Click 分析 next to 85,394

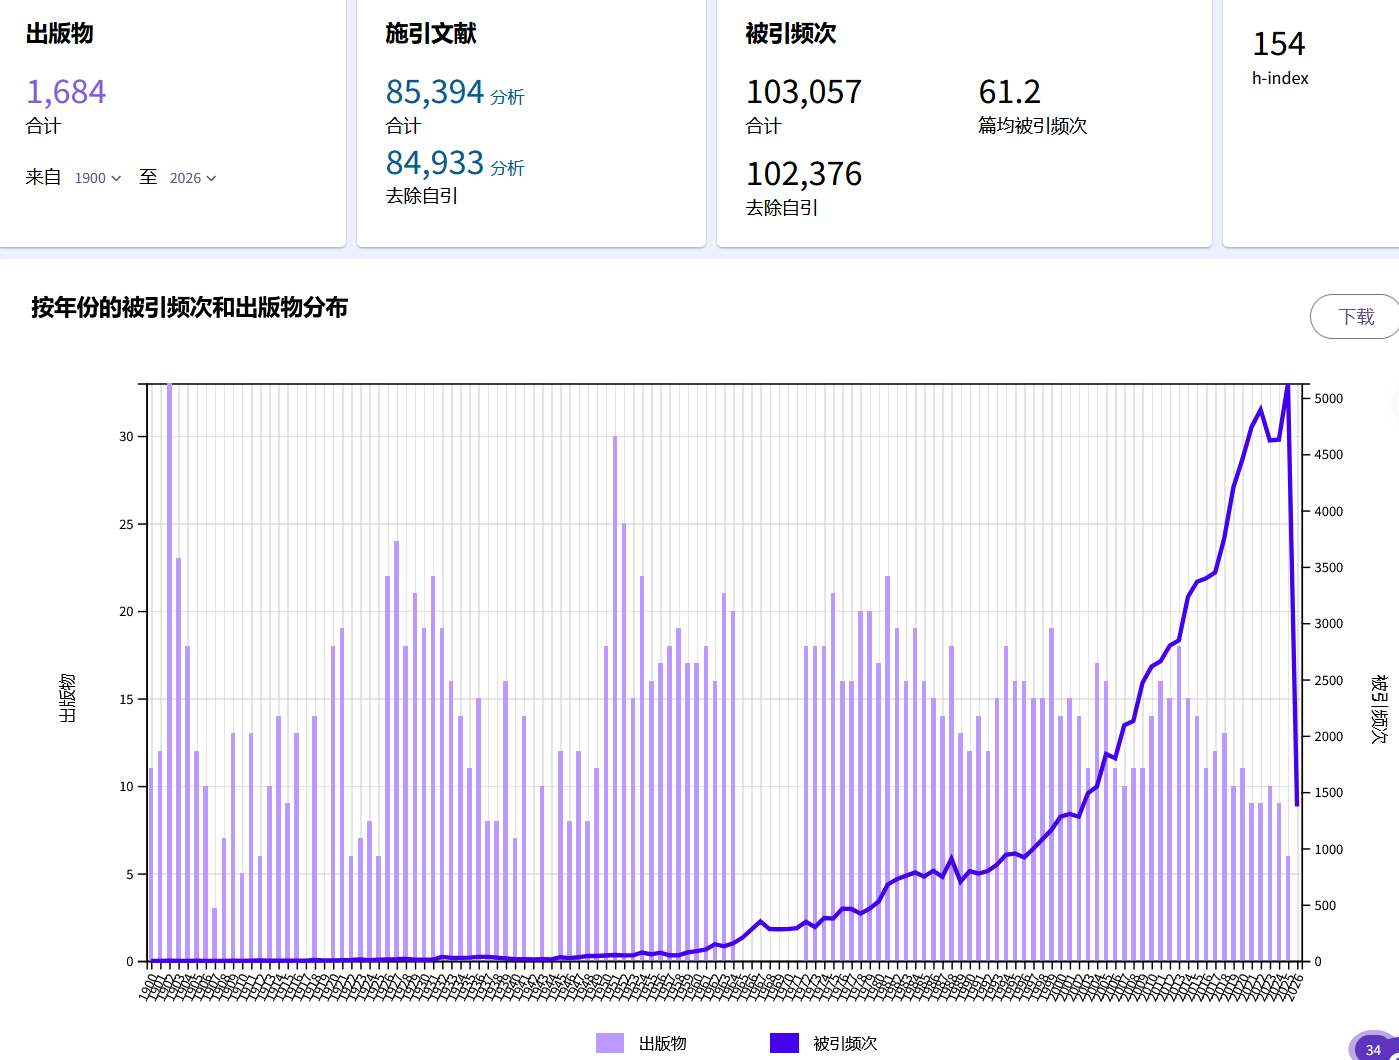click(x=507, y=97)
